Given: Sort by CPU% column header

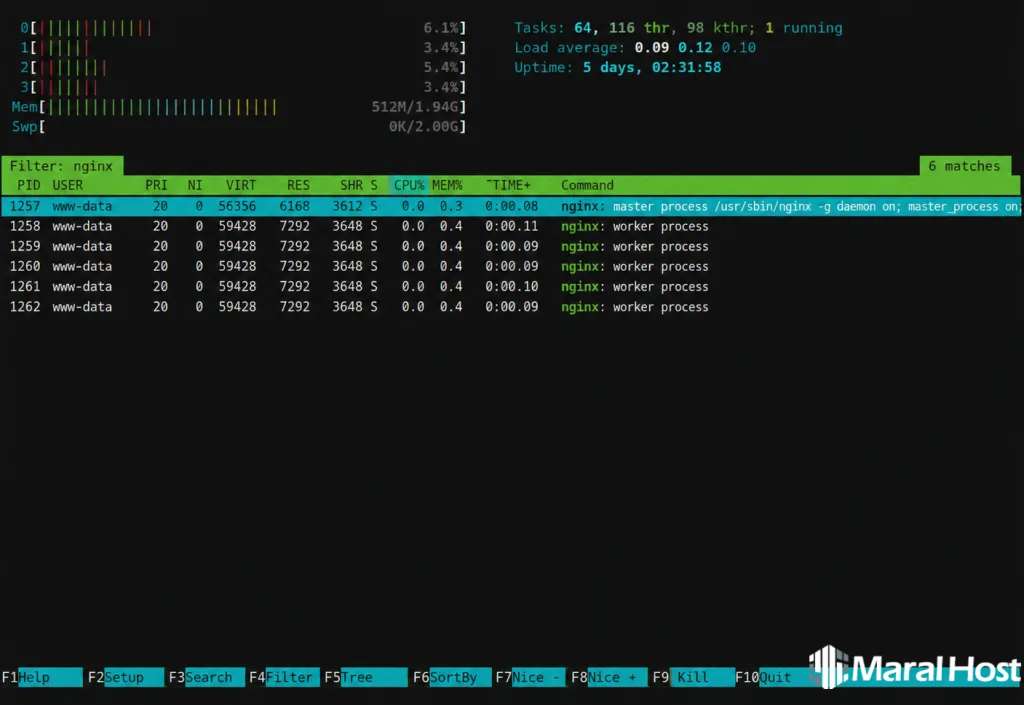Looking at the screenshot, I should (409, 185).
